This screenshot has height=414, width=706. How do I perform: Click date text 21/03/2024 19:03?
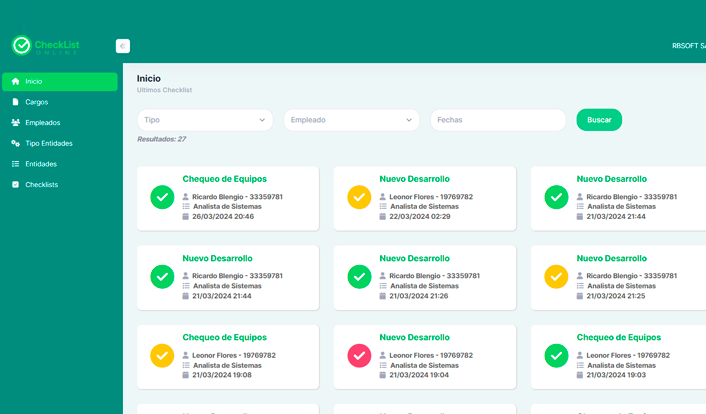(x=616, y=375)
